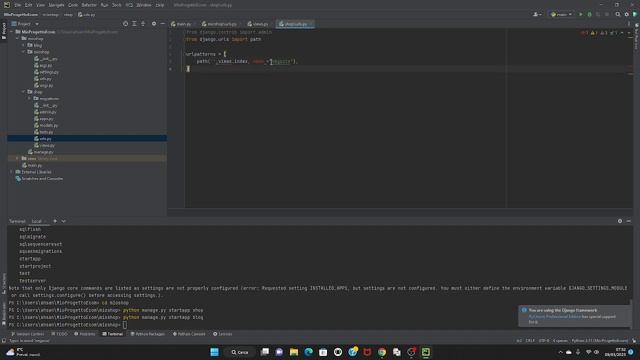The height and width of the screenshot is (360, 640).
Task: Switch to the mioshop urls.py editor tab
Action: pyautogui.click(x=220, y=24)
